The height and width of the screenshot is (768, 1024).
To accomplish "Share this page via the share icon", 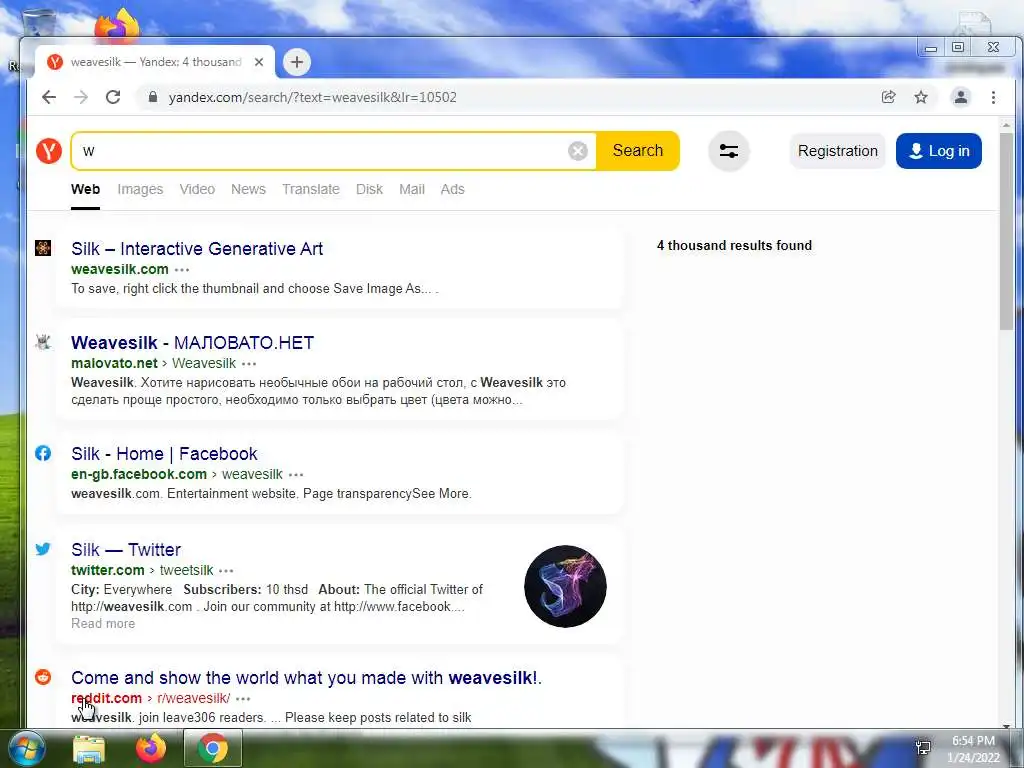I will click(x=888, y=97).
